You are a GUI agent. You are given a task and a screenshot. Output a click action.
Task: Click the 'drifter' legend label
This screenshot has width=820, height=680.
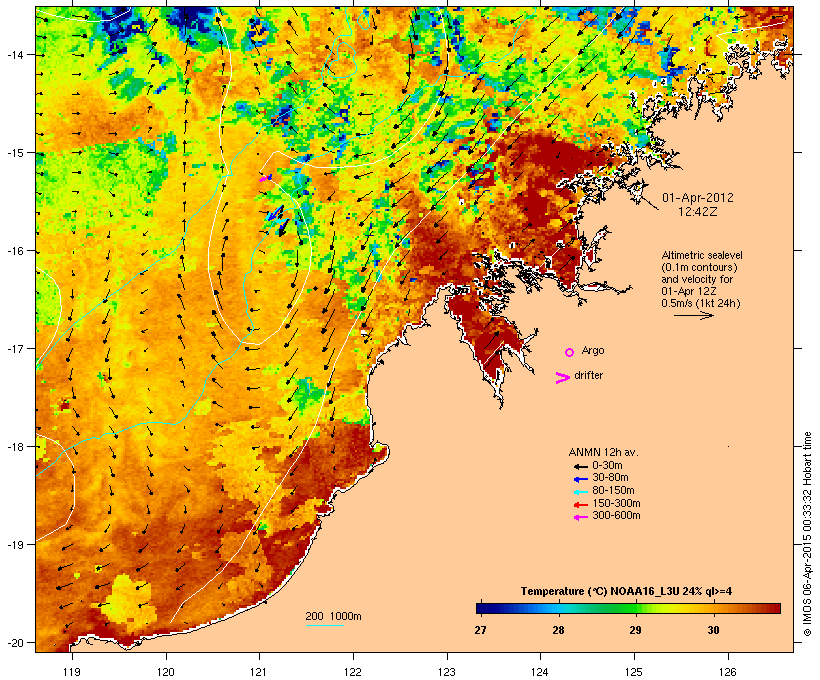coord(588,375)
